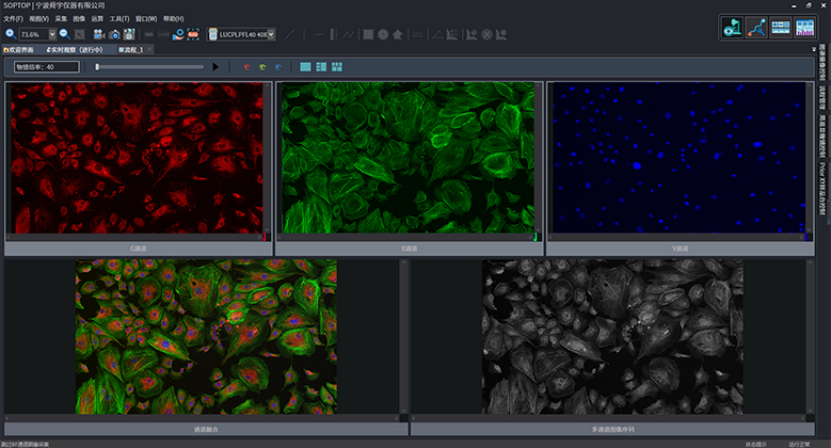The height and width of the screenshot is (448, 831).
Task: Toggle the red channel eye icon
Action: point(246,67)
